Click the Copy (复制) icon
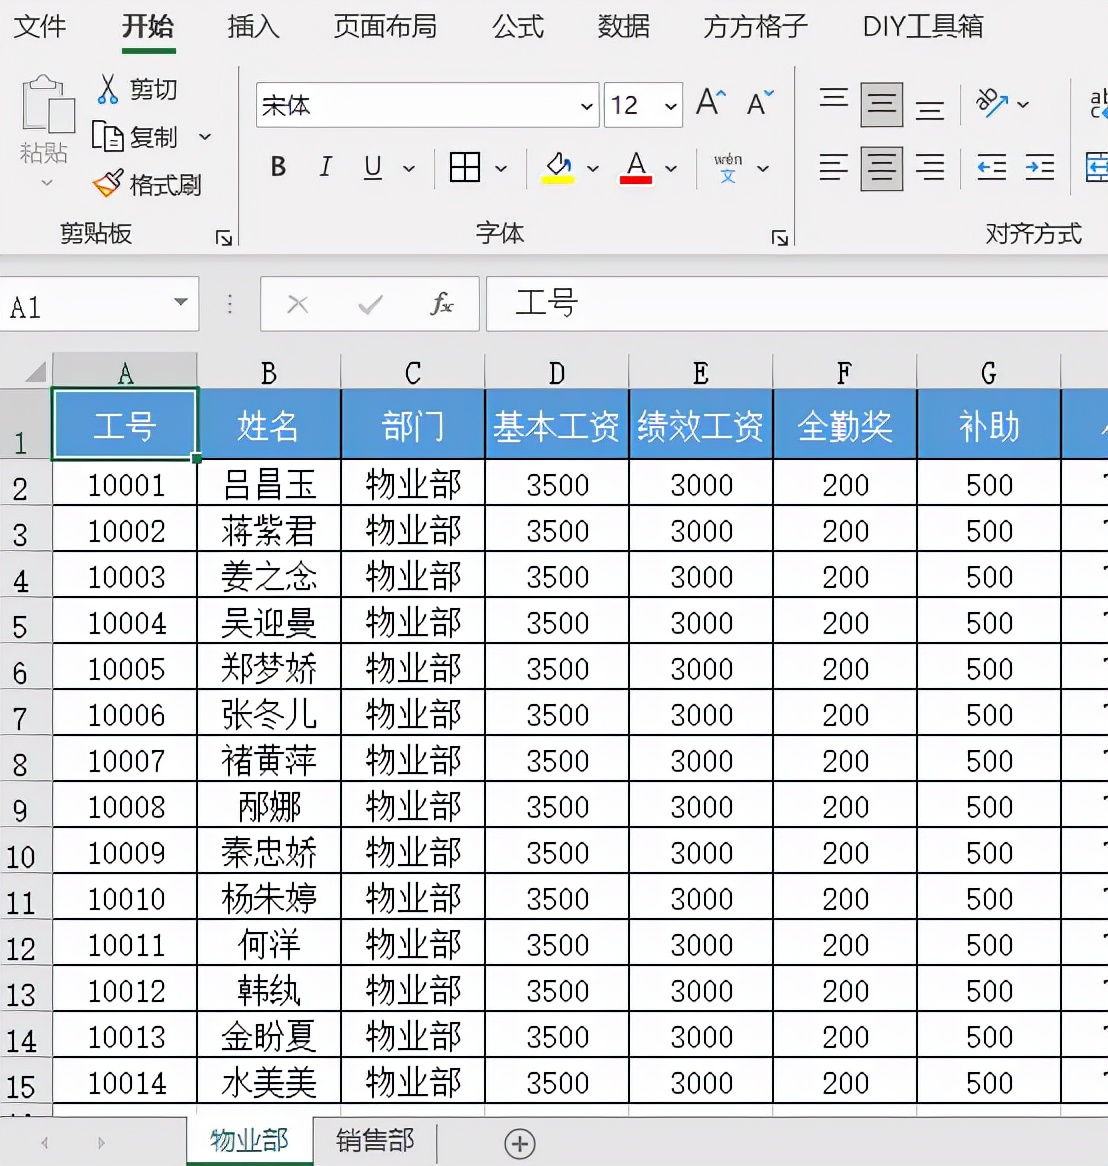 point(110,137)
